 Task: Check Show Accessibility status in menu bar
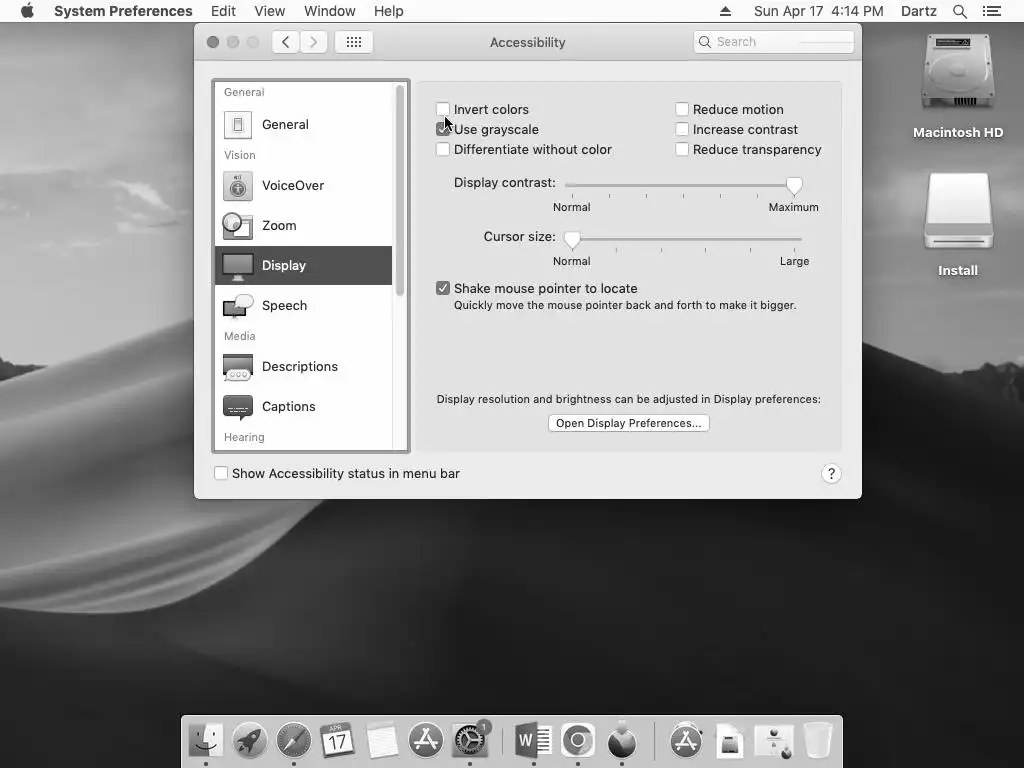[221, 473]
